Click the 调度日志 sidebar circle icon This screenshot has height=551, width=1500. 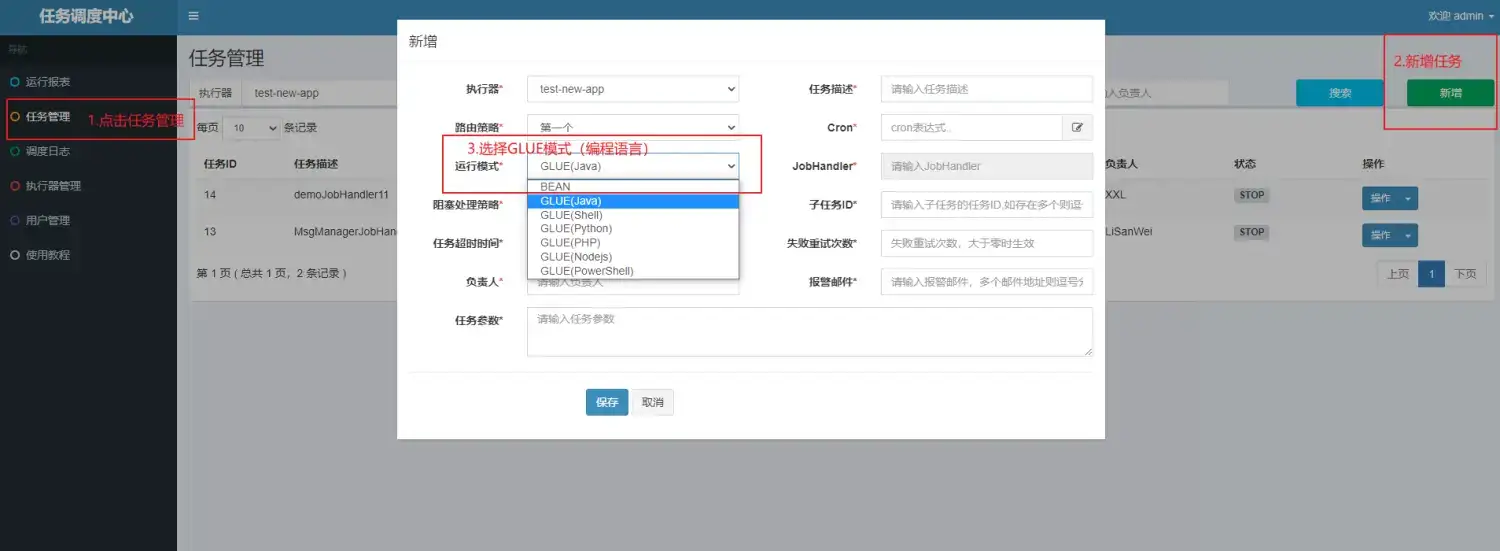(14, 151)
